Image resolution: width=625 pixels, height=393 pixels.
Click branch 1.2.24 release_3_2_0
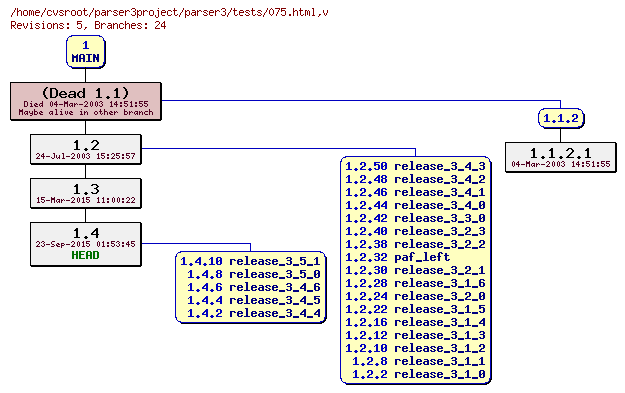[x=415, y=296]
